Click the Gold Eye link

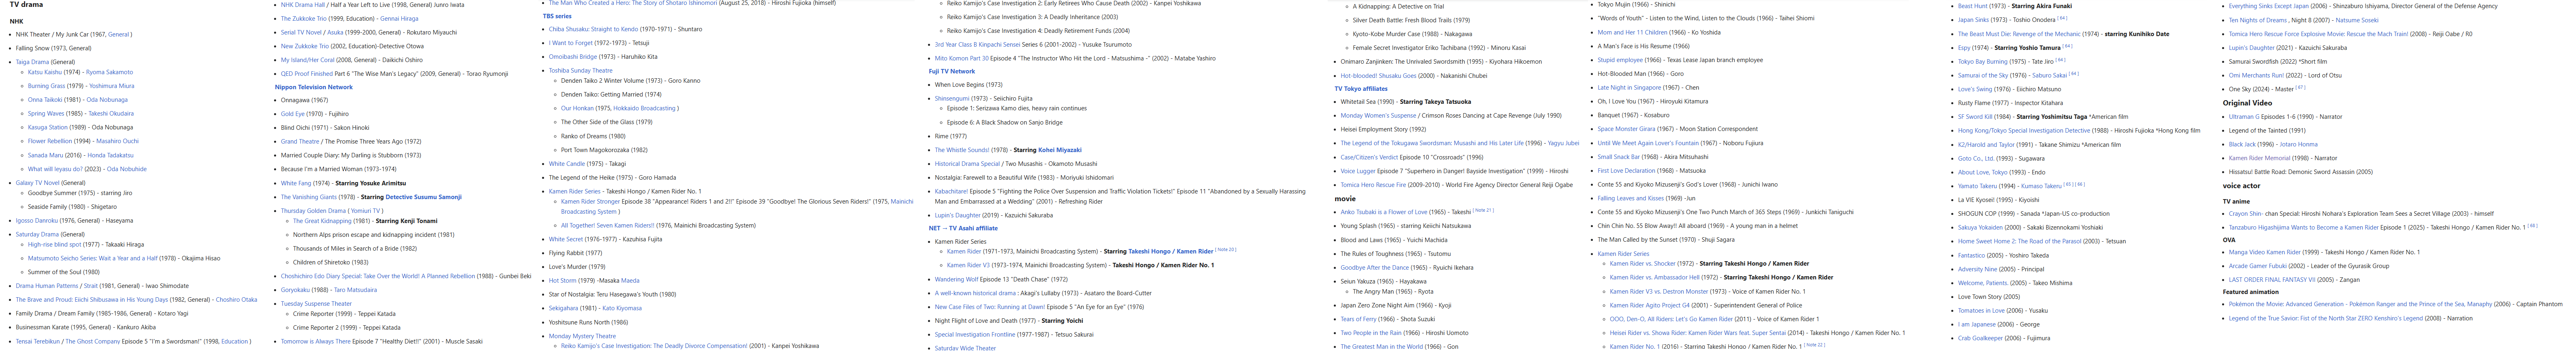pos(293,114)
